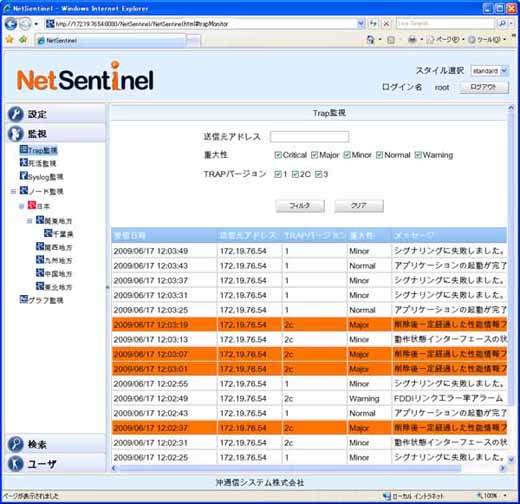Open the 検索 accordion section
520x504 pixels.
point(56,444)
